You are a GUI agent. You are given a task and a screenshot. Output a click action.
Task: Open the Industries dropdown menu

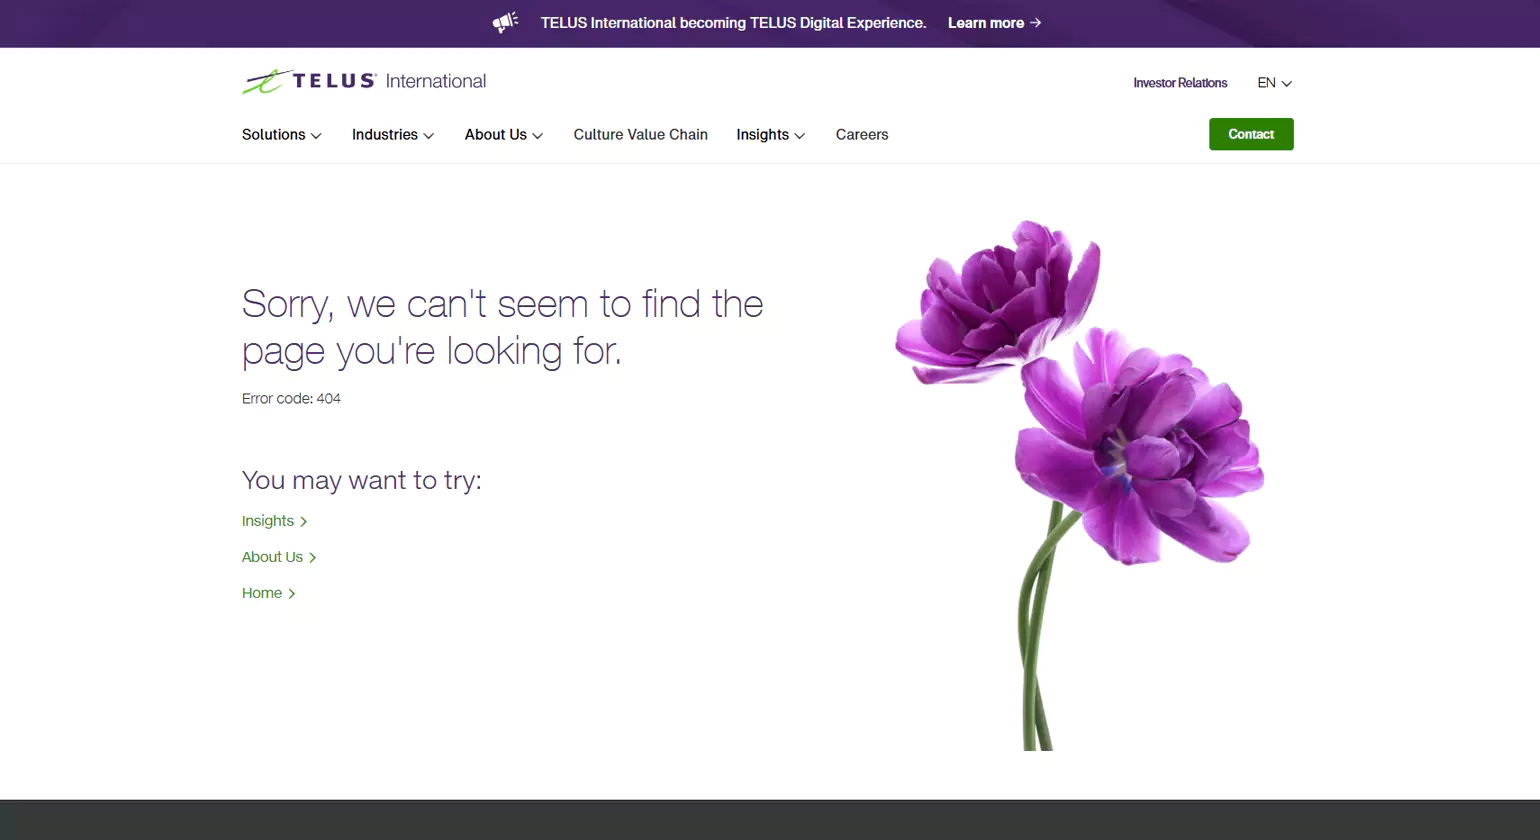pos(392,134)
